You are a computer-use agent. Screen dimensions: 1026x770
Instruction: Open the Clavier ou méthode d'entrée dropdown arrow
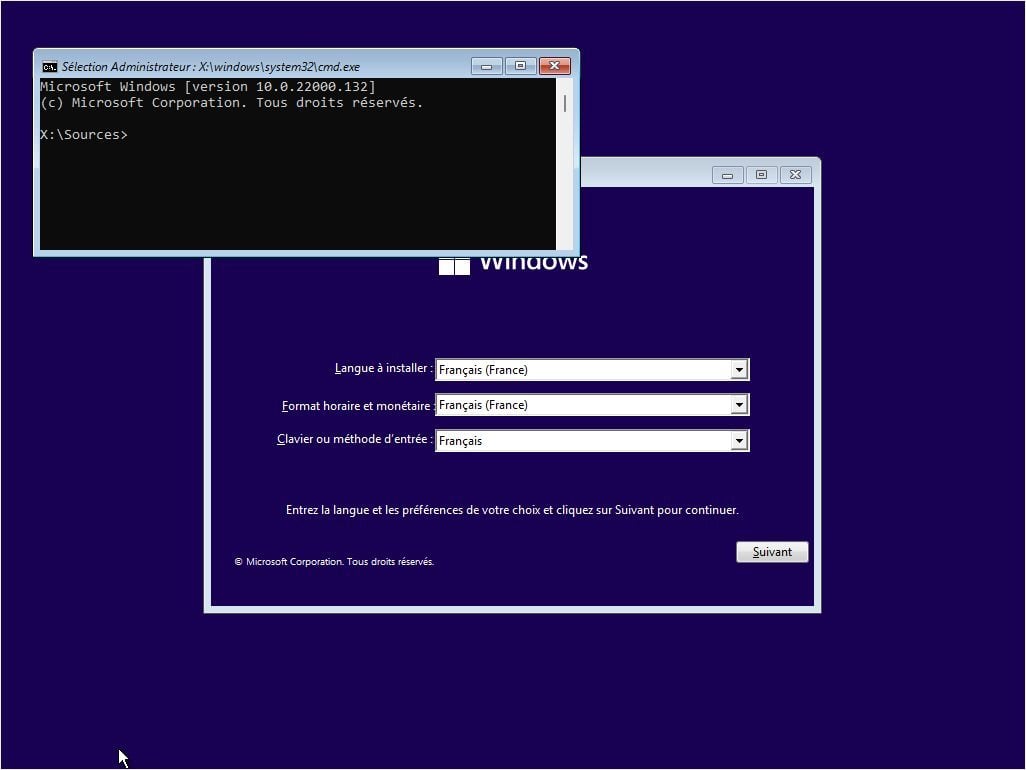[739, 440]
